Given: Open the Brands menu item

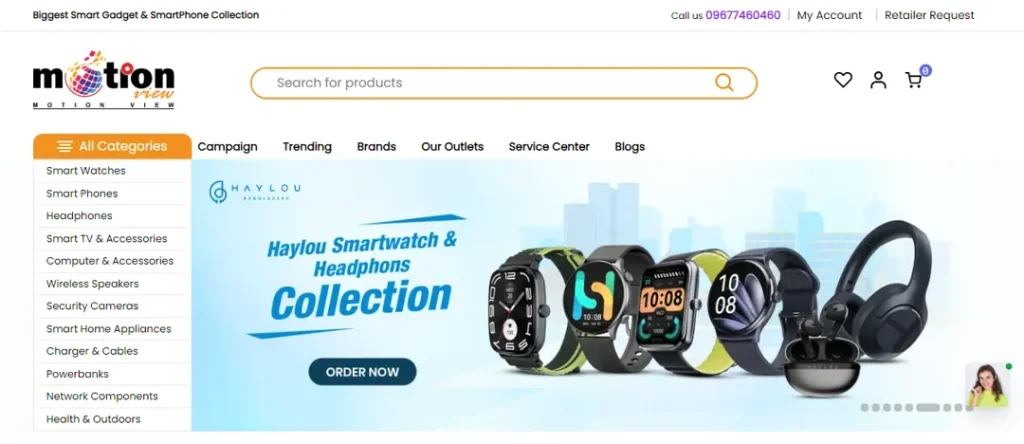Looking at the screenshot, I should pyautogui.click(x=376, y=146).
